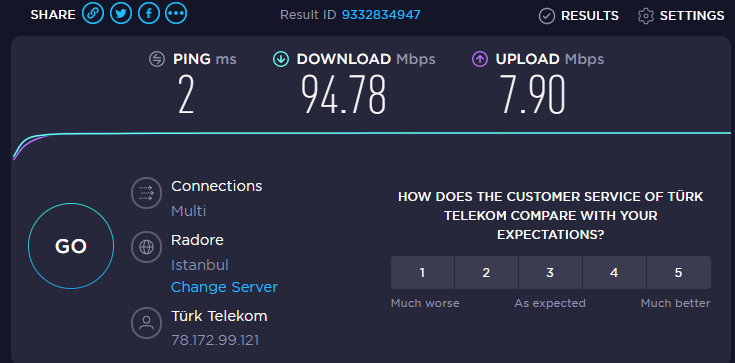Rate customer service as 5

click(x=679, y=272)
